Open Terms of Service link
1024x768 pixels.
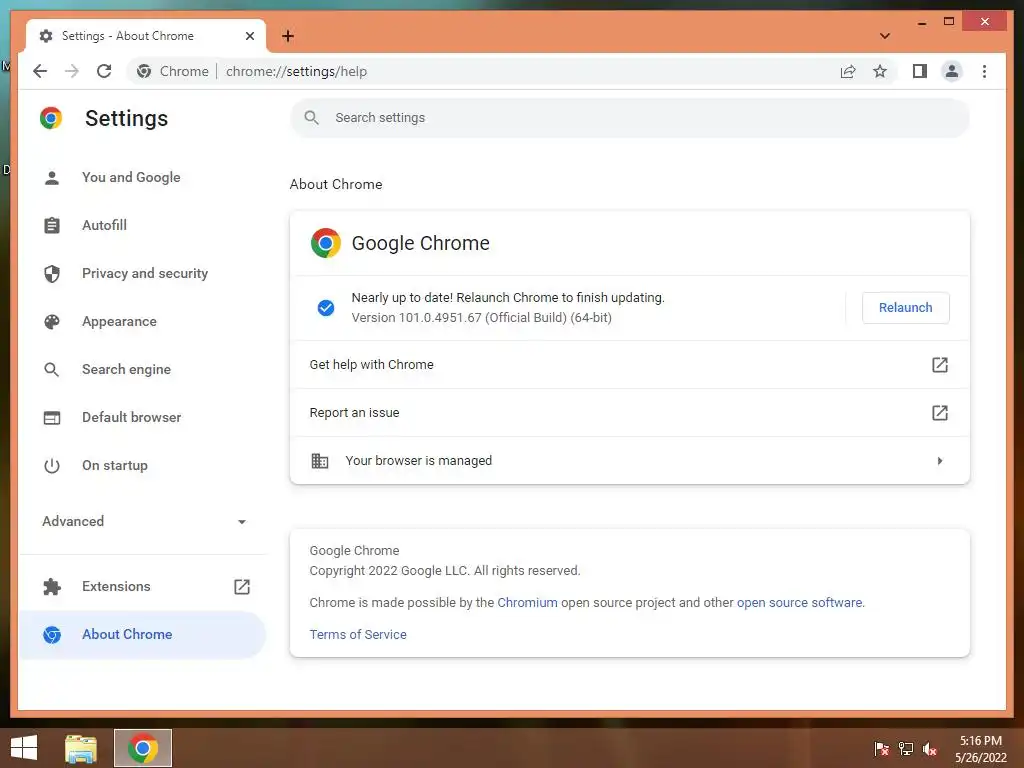pyautogui.click(x=358, y=634)
